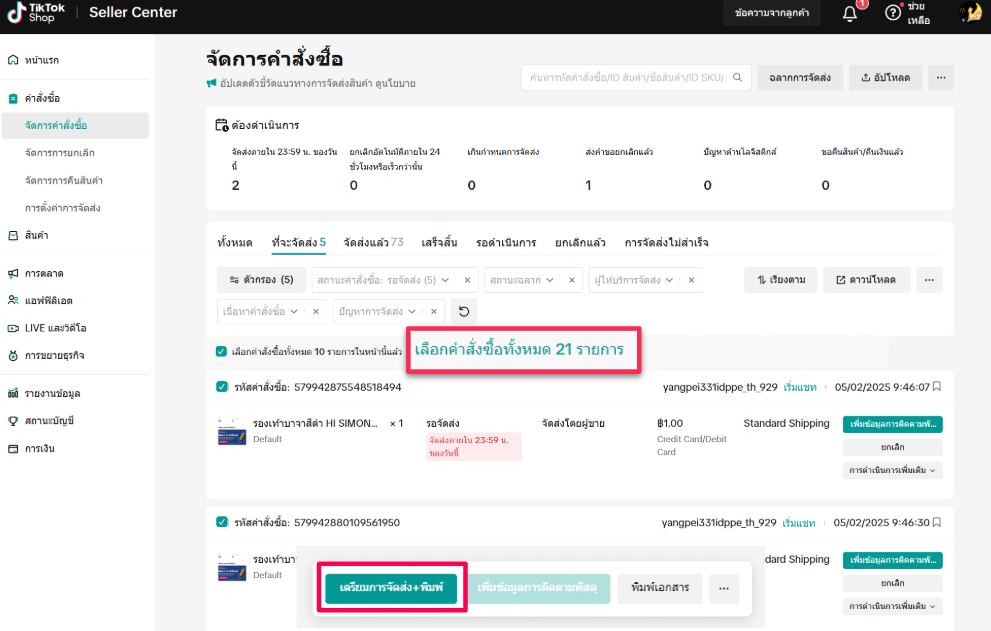Click เลือกคำสั่งซื้อทั้งหมด 21 รายการ link
Viewport: 991px width, 631px height.
519,350
